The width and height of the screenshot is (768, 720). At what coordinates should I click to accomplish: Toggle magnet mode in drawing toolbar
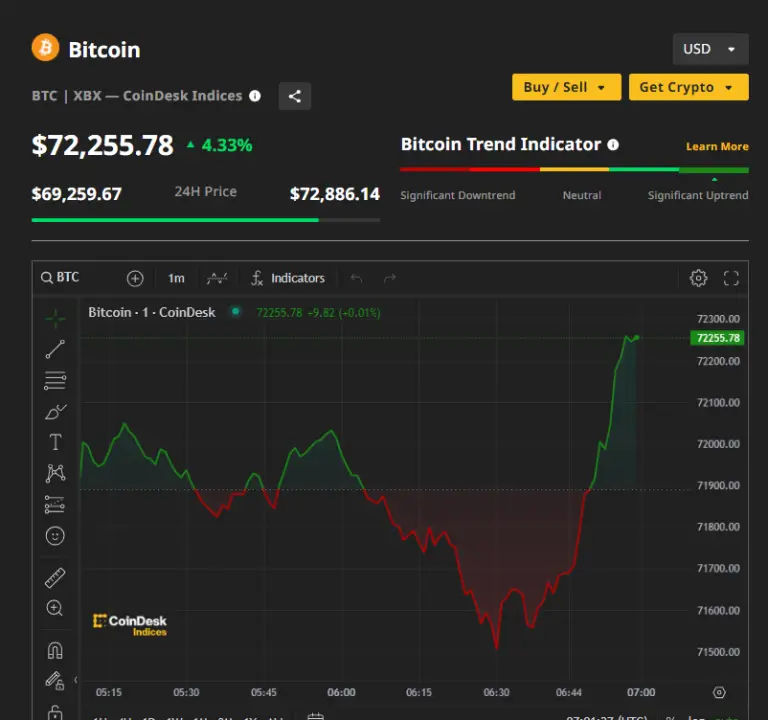pos(55,650)
